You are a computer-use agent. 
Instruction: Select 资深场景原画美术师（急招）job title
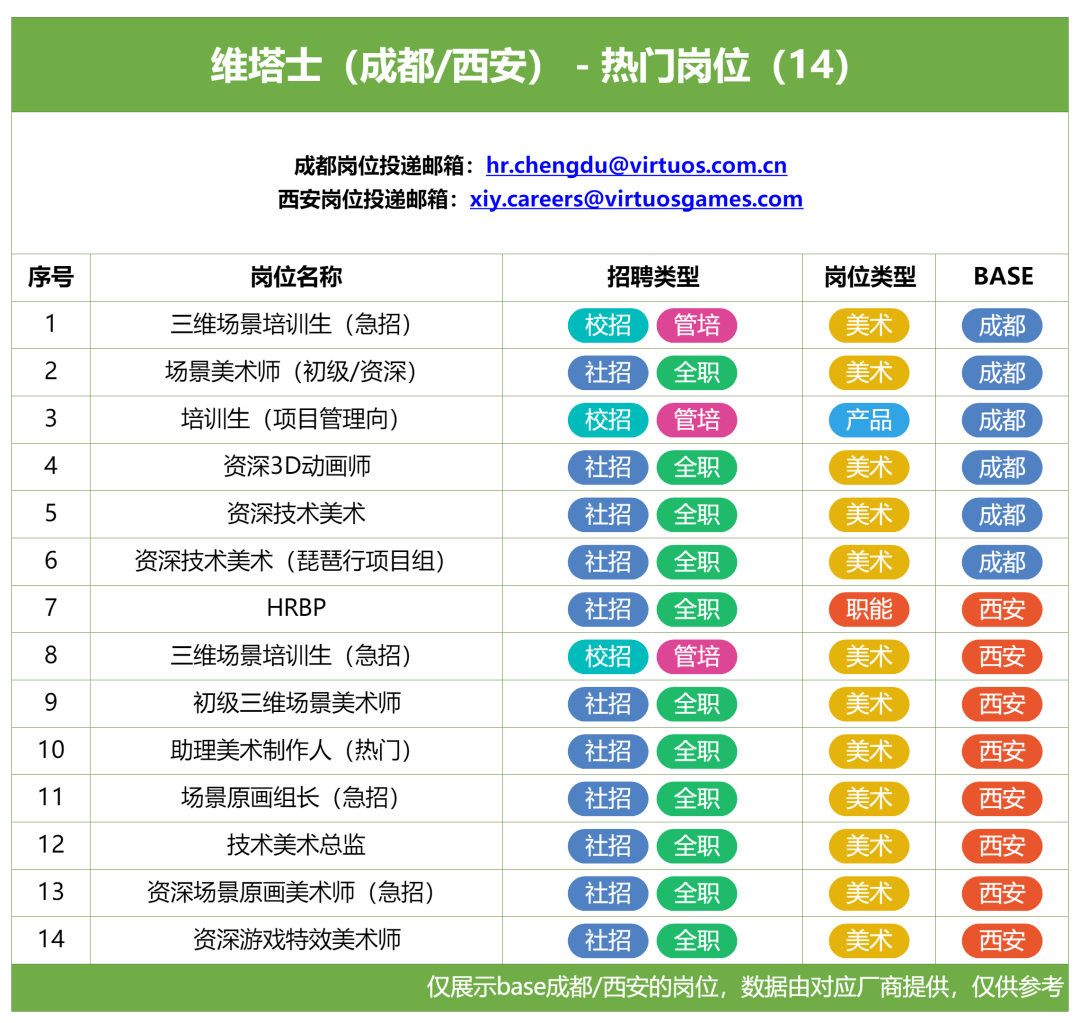pos(296,892)
